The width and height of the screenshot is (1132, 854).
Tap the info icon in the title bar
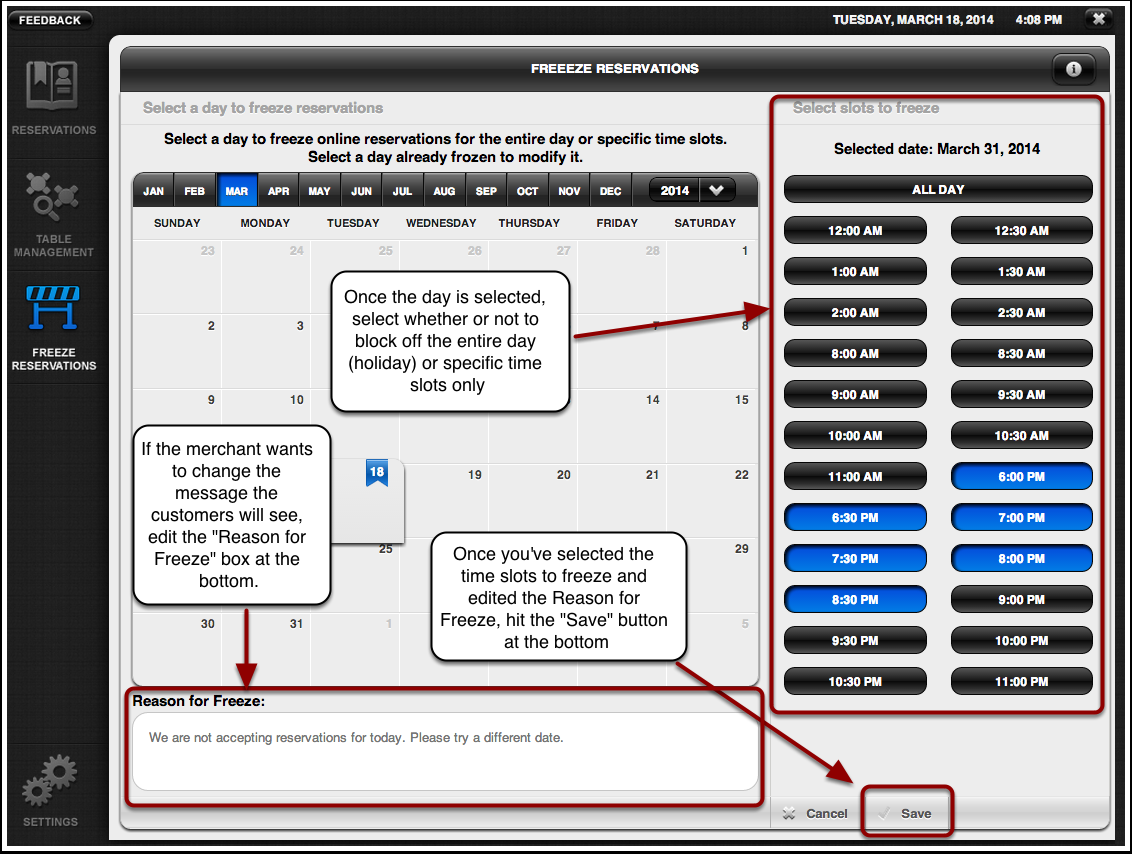click(x=1073, y=69)
